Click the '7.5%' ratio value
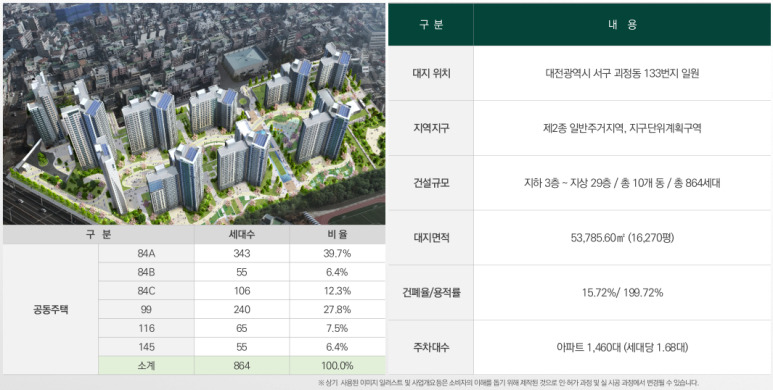Screen dimensions: 773x390 click(338, 329)
